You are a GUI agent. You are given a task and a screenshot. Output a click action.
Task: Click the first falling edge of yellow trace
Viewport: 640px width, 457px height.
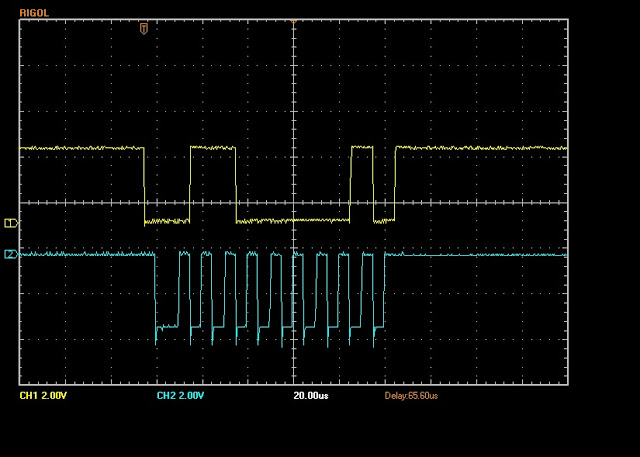[145, 185]
